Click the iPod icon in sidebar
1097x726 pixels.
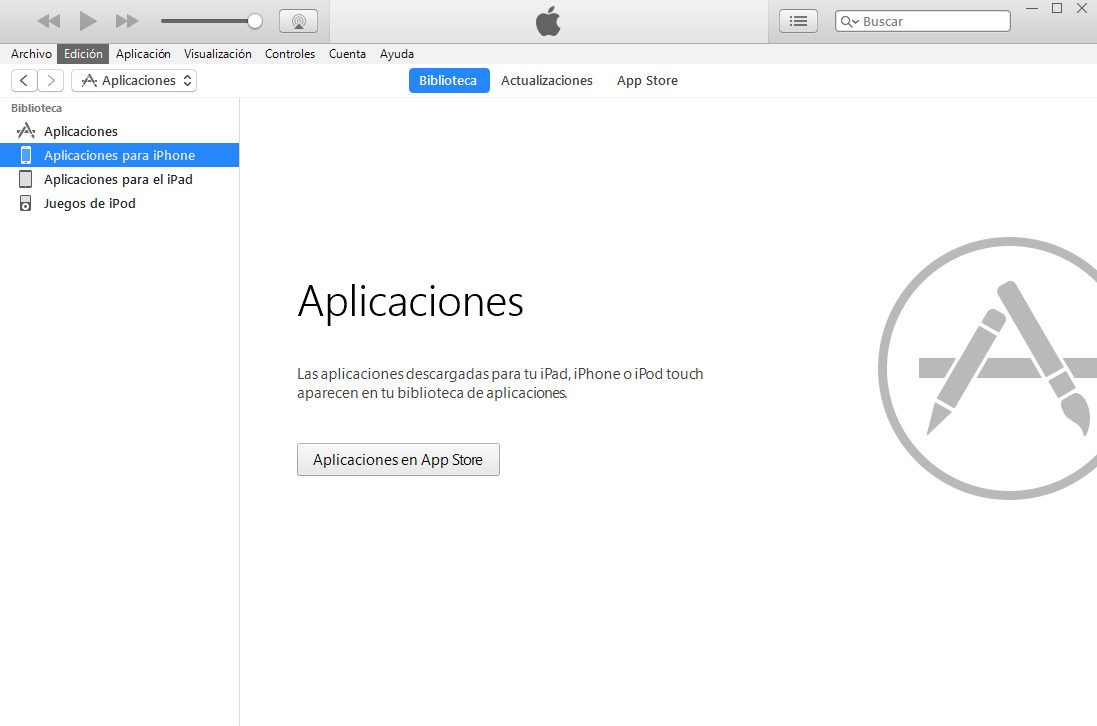[25, 204]
